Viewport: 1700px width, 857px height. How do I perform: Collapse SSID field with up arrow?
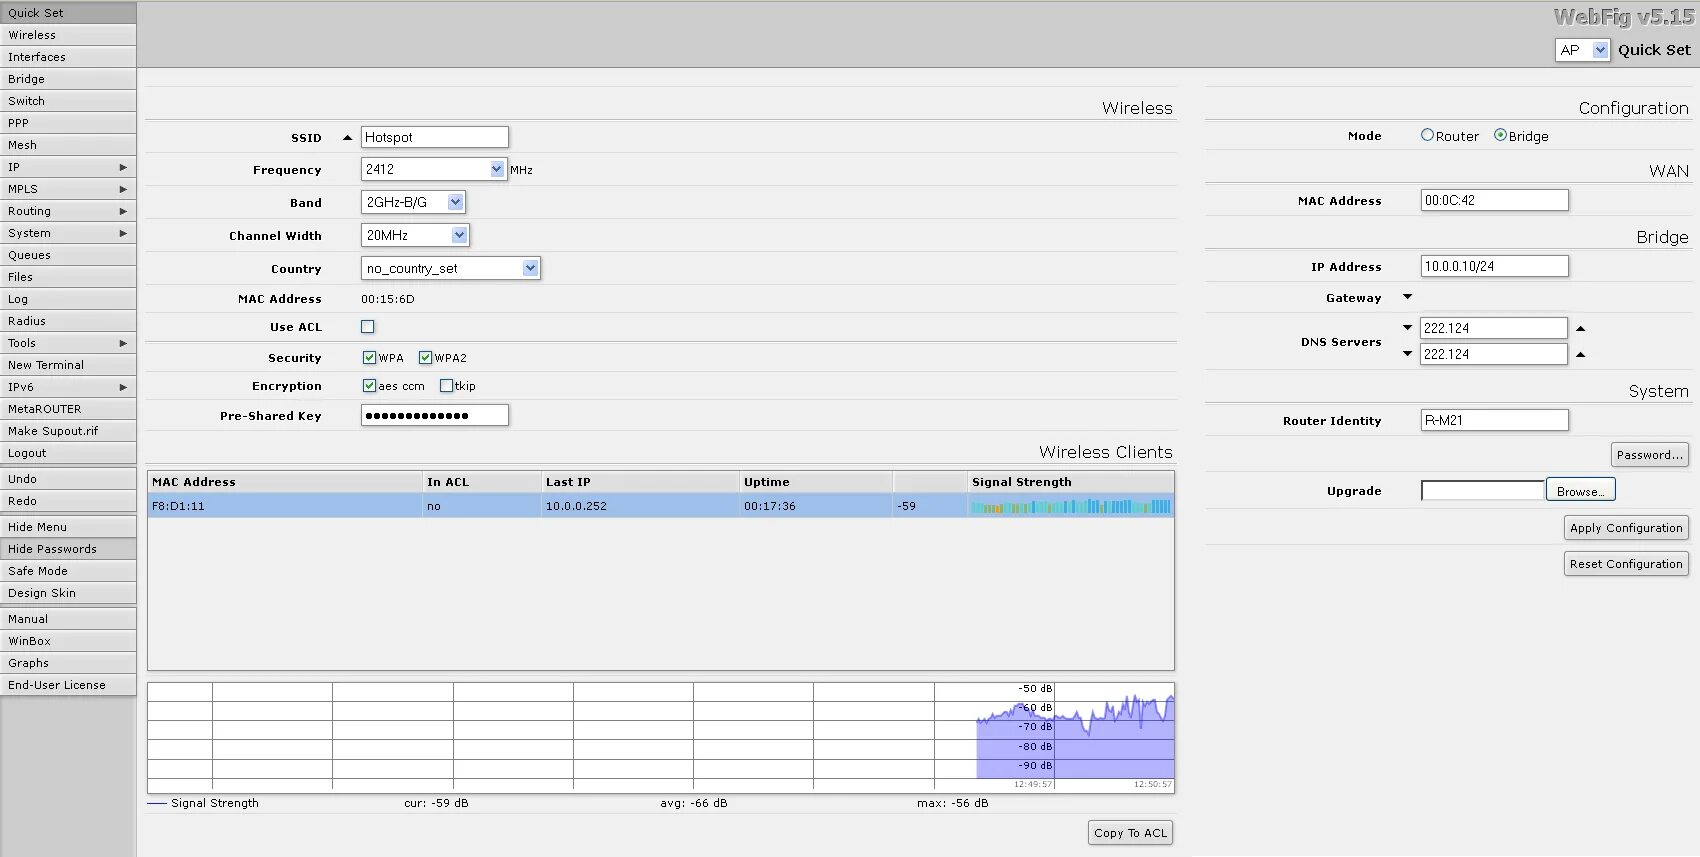(x=347, y=138)
